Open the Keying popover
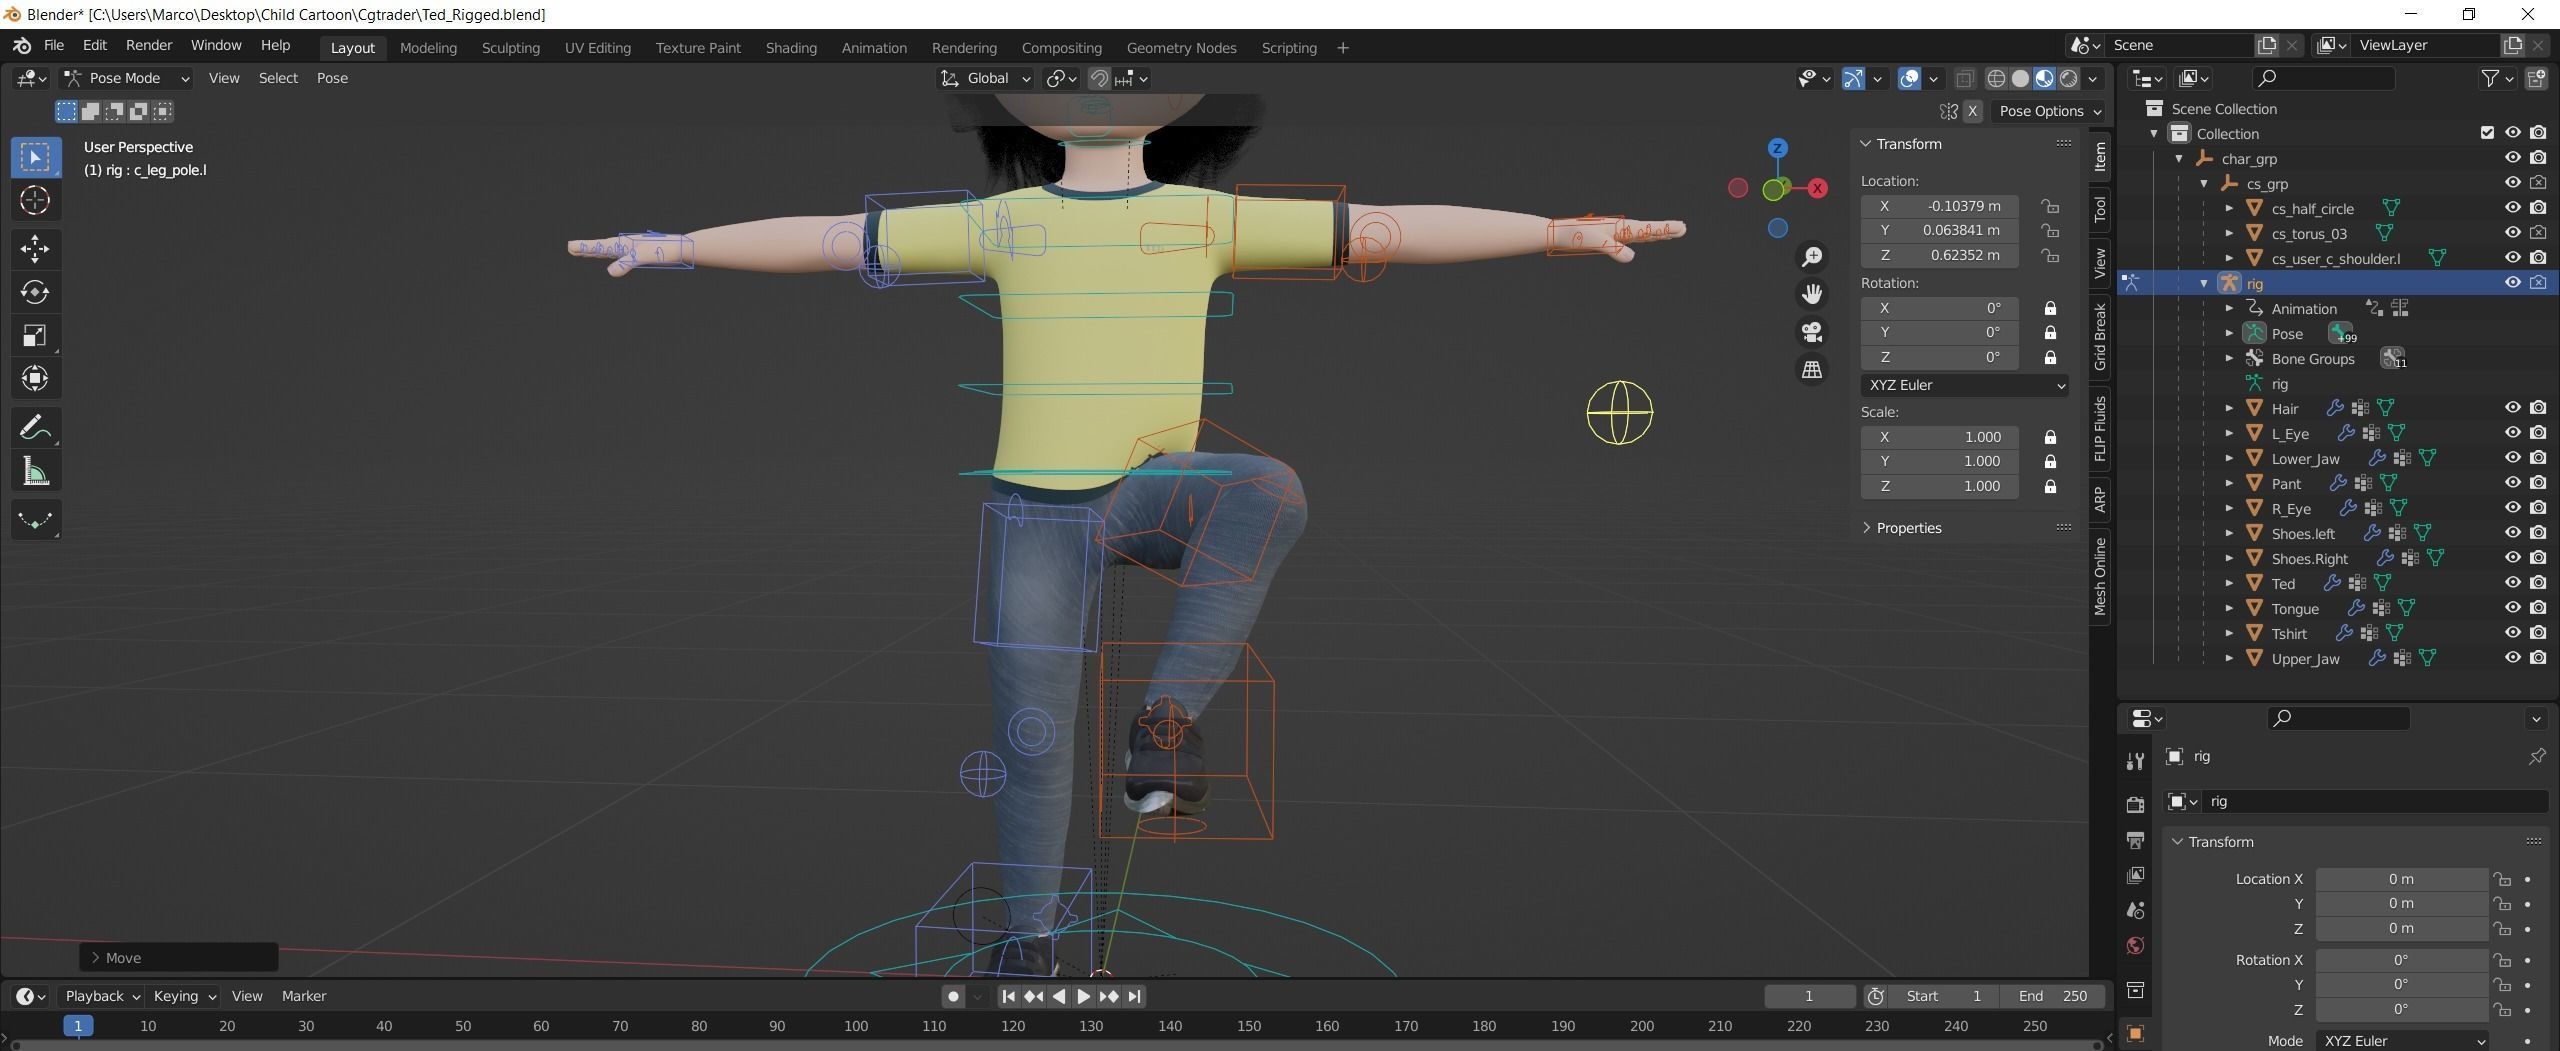The image size is (2560, 1051). 185,996
